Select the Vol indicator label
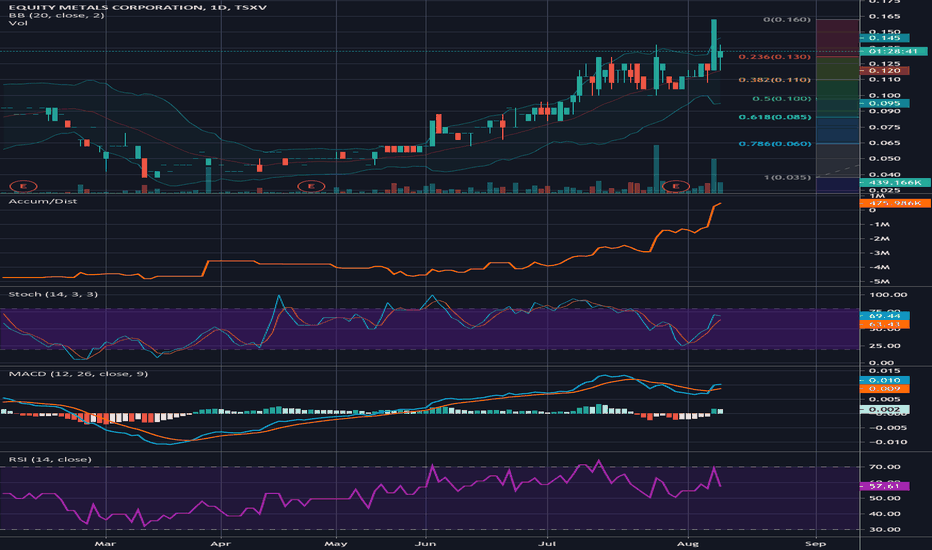This screenshot has height=550, width=932. (x=18, y=23)
